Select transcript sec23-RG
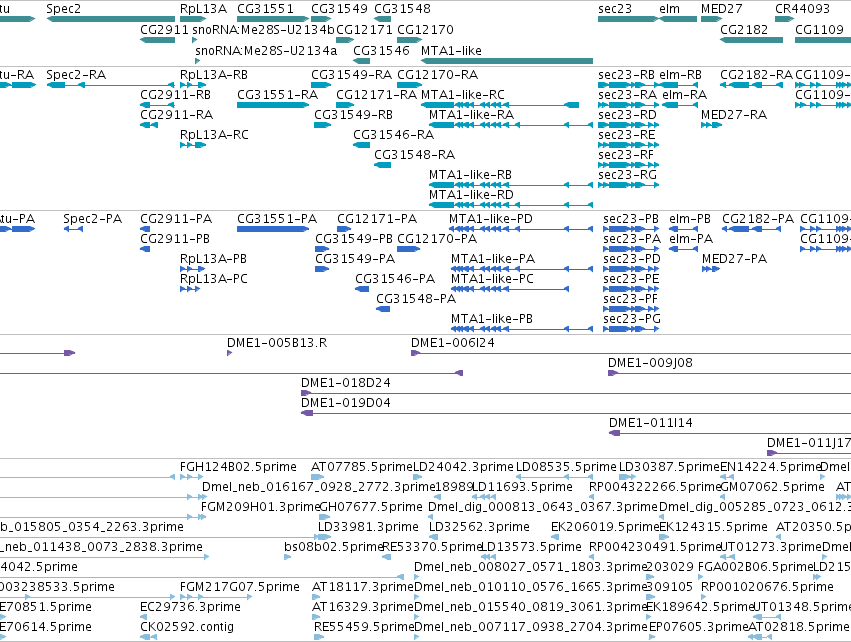Viewport: 851px width, 642px height. click(x=628, y=185)
